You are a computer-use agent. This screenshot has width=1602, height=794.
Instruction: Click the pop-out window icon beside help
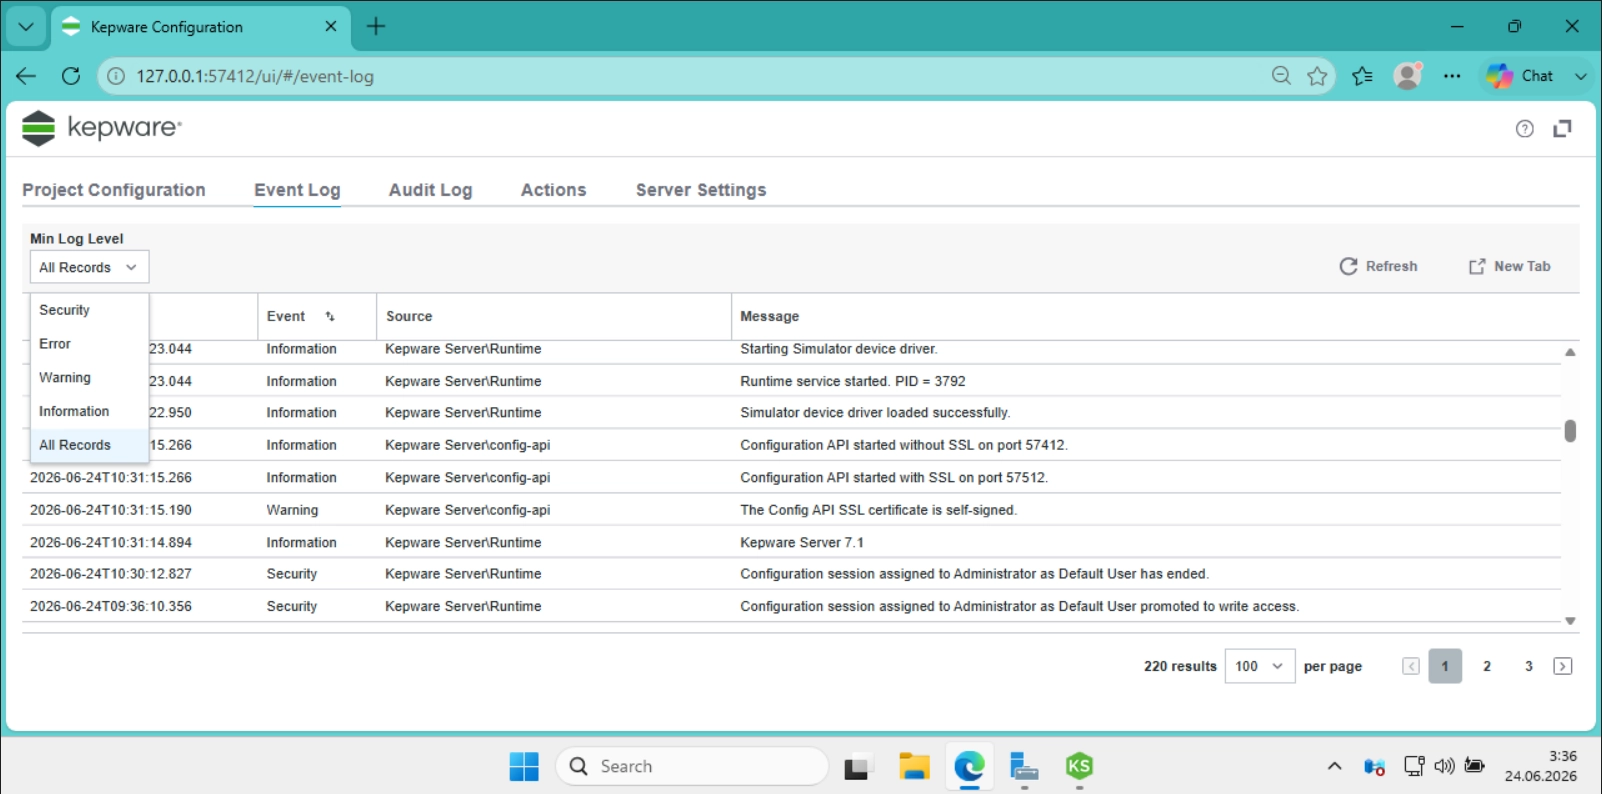1562,128
